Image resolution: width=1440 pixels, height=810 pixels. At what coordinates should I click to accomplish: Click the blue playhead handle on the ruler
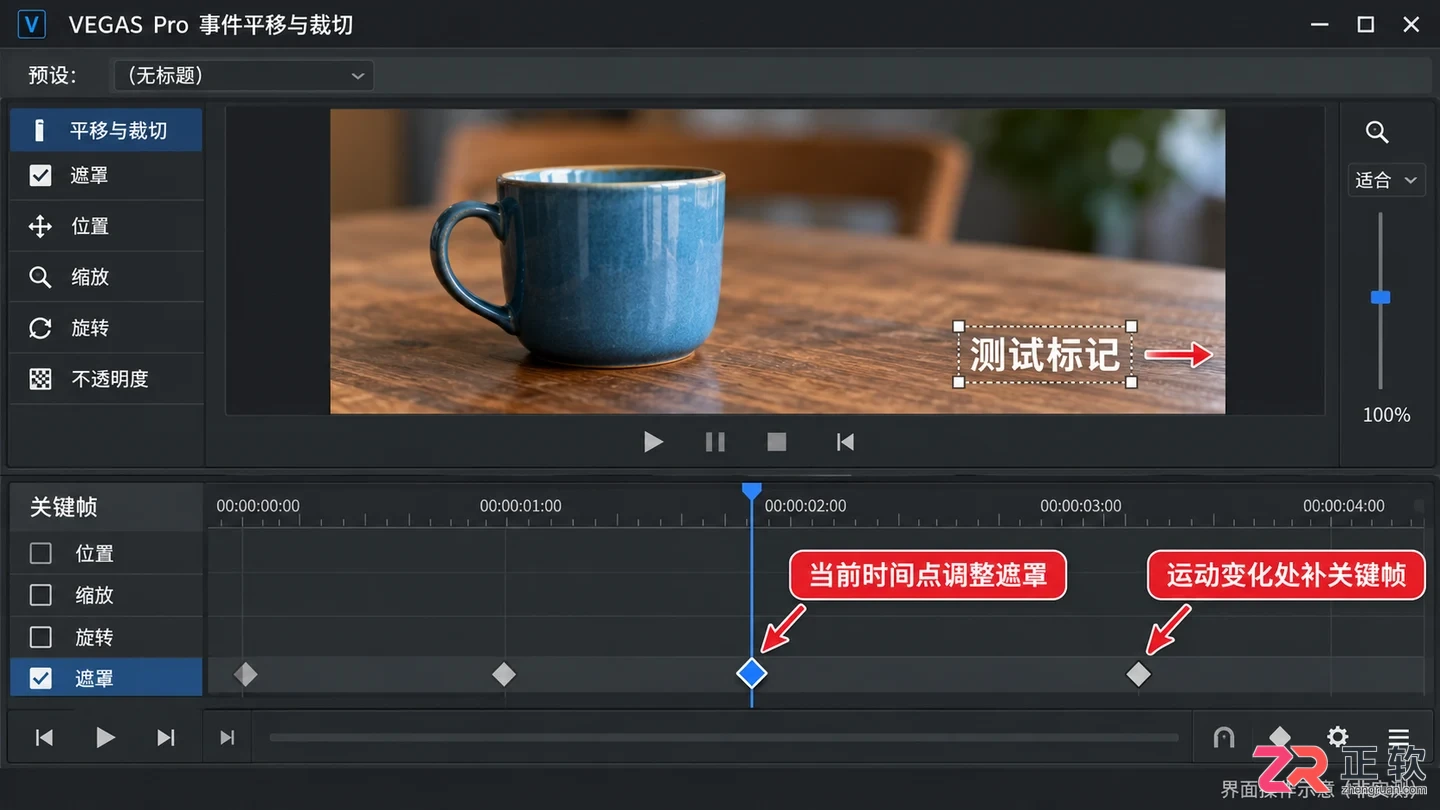[752, 491]
